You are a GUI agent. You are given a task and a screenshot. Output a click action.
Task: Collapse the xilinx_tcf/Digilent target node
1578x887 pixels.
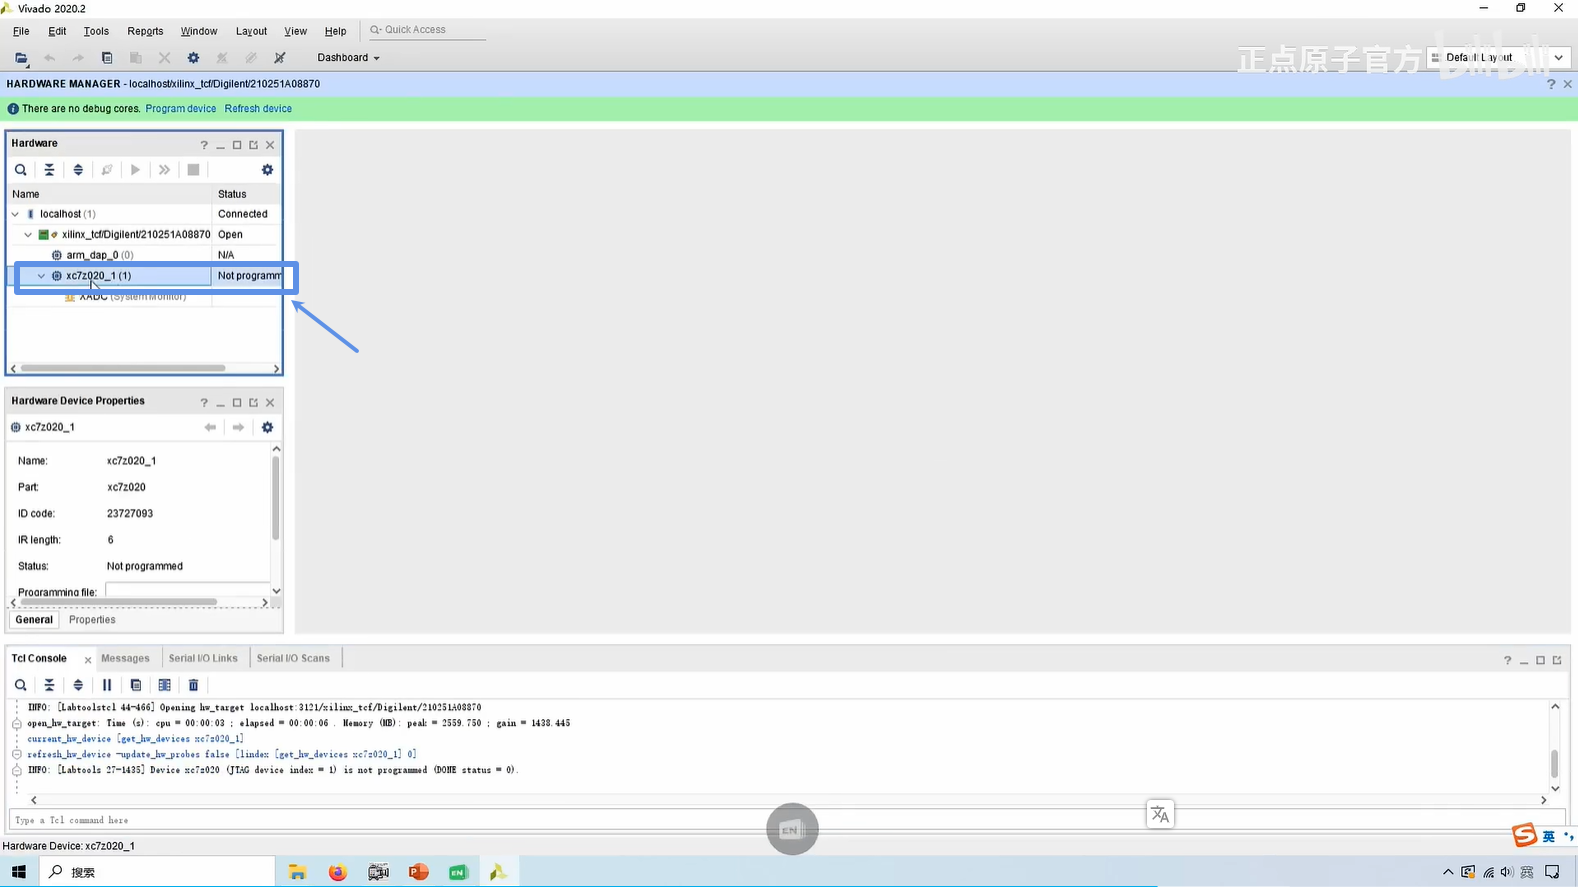[28, 235]
